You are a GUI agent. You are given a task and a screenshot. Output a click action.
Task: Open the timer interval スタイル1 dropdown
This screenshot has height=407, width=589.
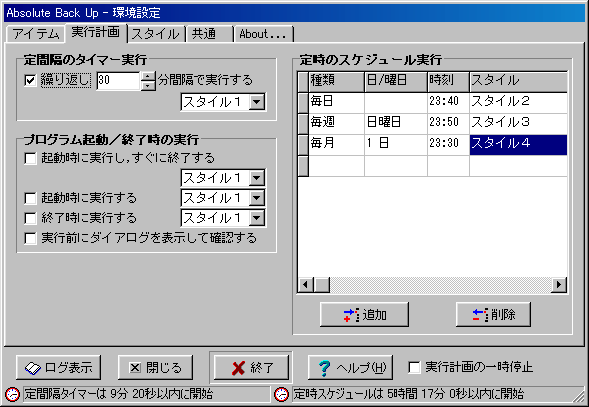click(x=257, y=102)
